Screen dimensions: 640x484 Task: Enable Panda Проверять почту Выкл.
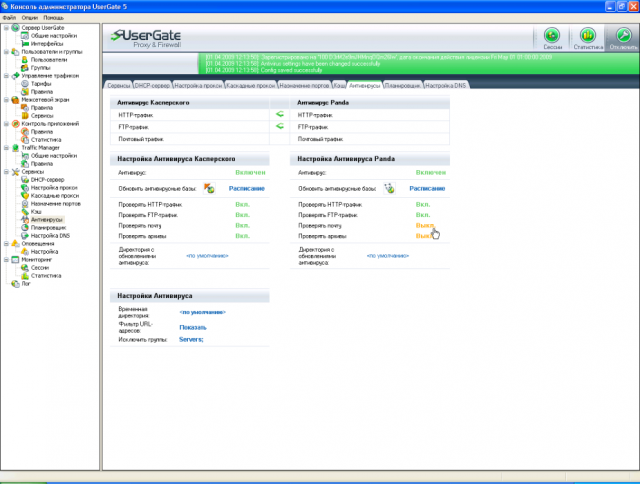coord(425,226)
